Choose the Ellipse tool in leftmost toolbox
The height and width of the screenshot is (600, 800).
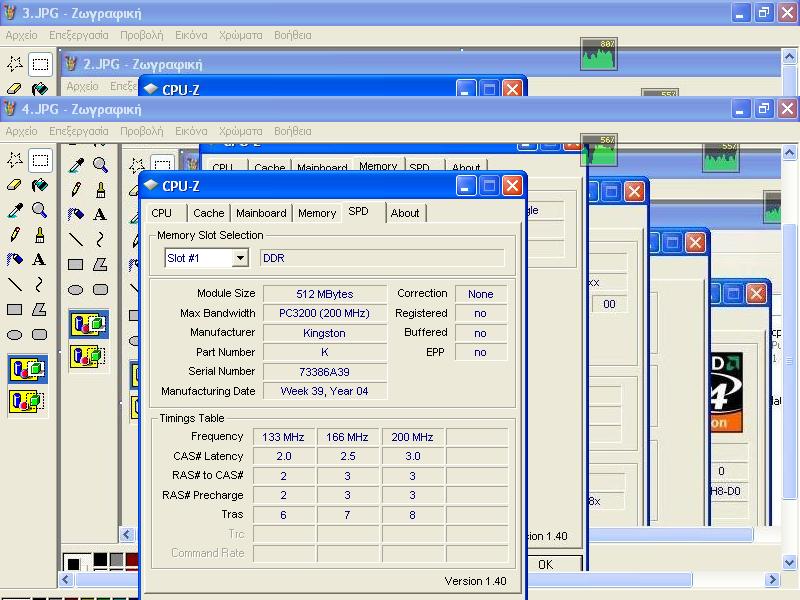pyautogui.click(x=15, y=335)
